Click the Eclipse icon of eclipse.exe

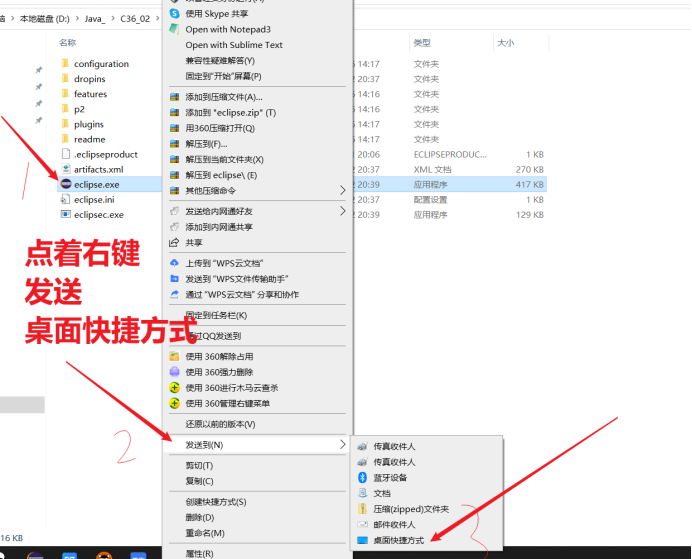(66, 184)
